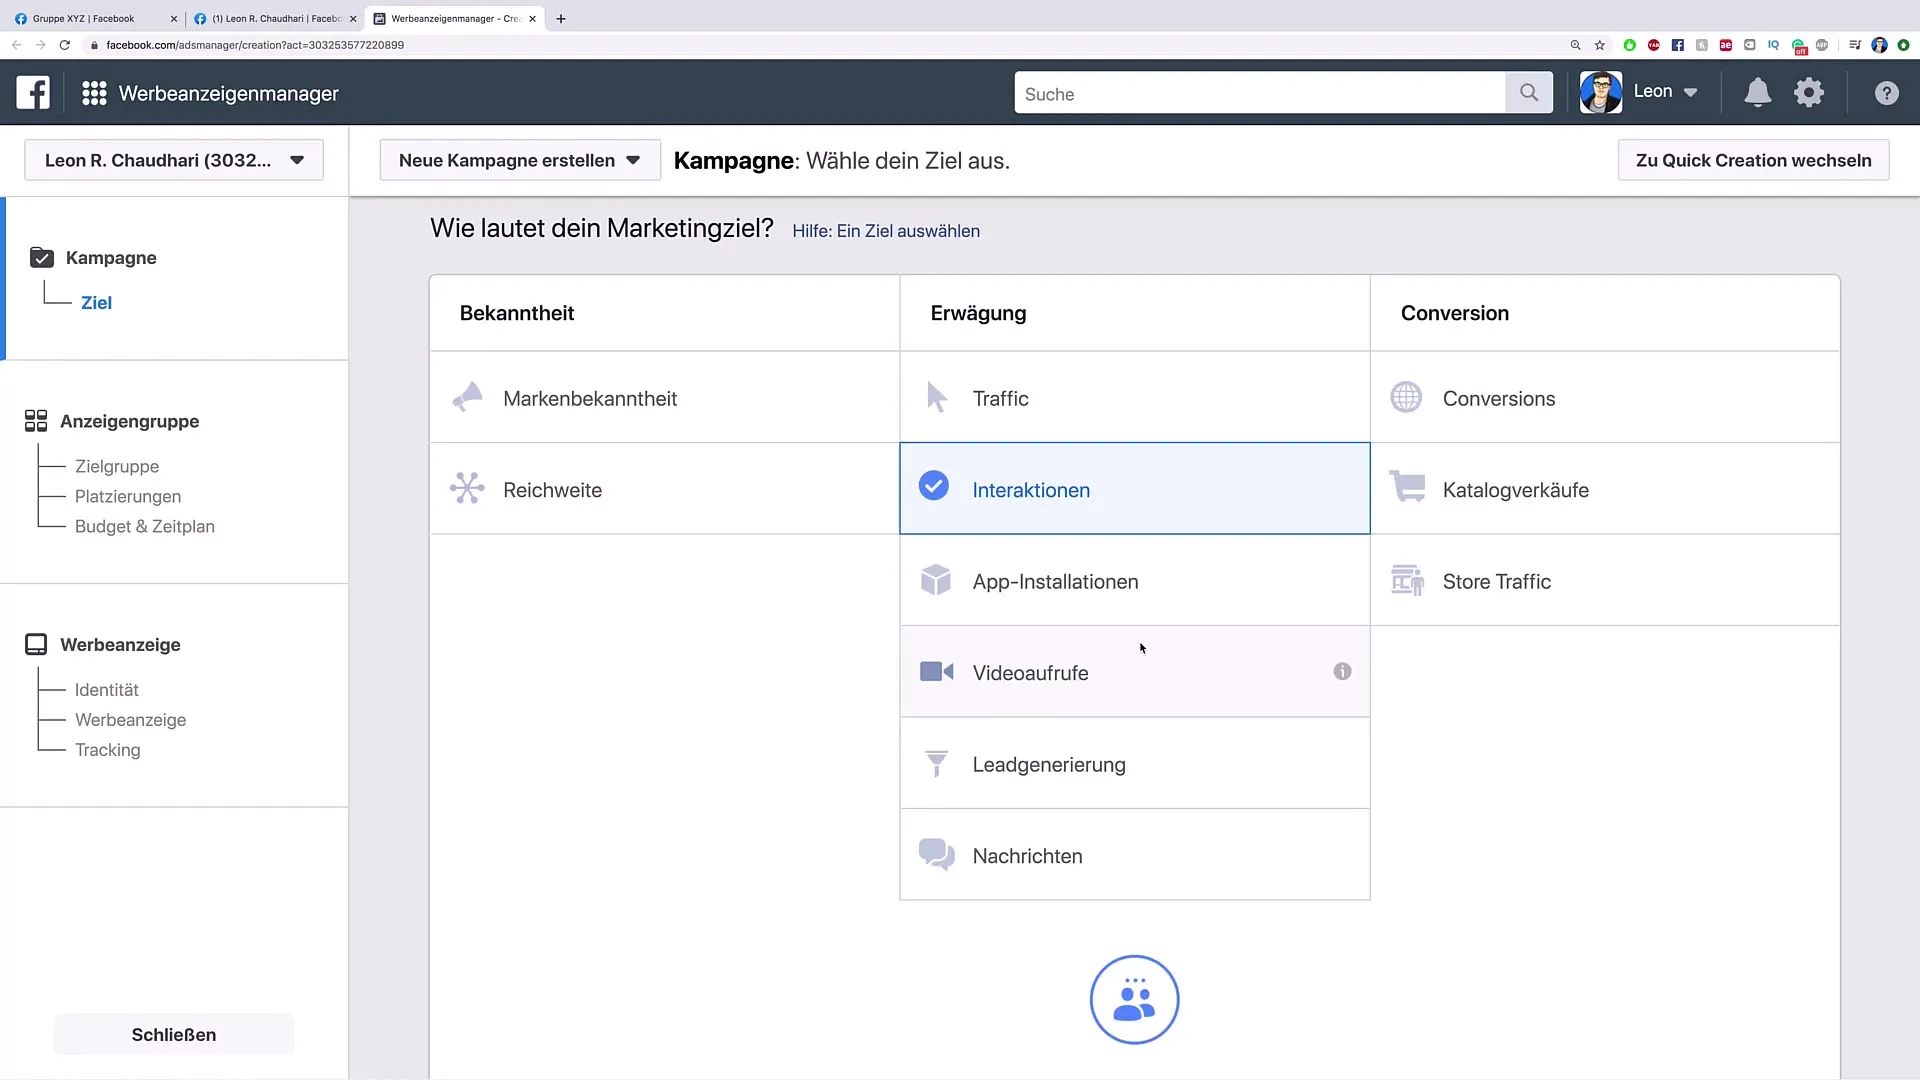Click the Schließen button at bottom
Image resolution: width=1920 pixels, height=1080 pixels.
173,1034
